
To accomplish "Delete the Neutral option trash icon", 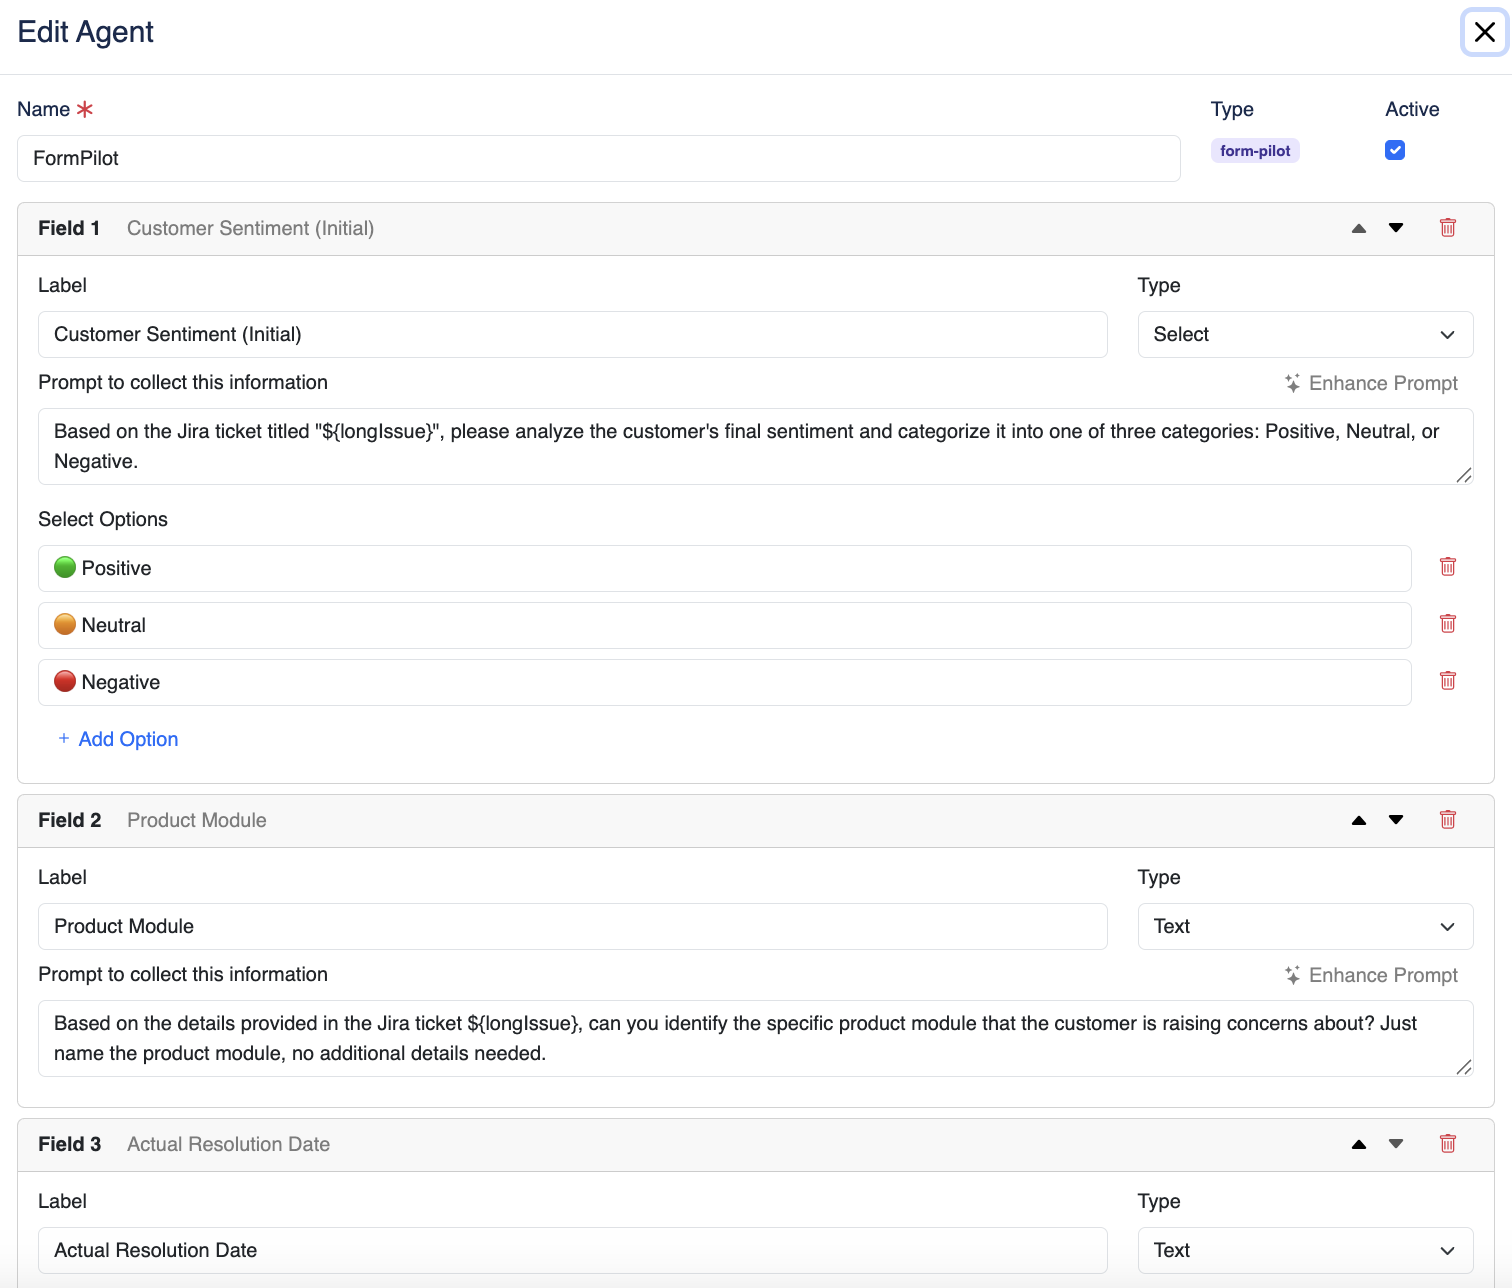I will 1447,624.
